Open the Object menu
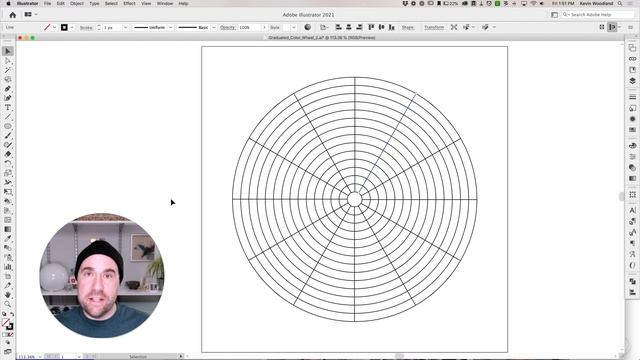This screenshot has height=360, width=640. click(x=77, y=3)
